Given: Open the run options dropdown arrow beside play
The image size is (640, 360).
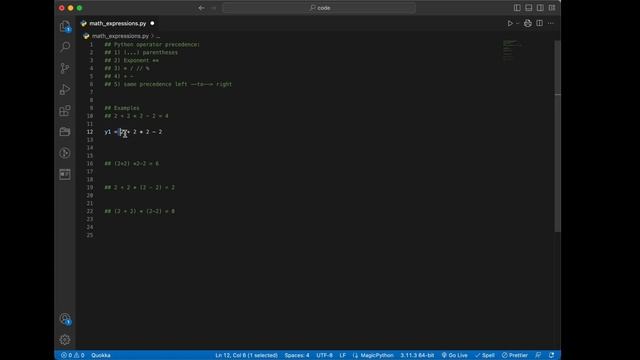Looking at the screenshot, I should click(518, 23).
